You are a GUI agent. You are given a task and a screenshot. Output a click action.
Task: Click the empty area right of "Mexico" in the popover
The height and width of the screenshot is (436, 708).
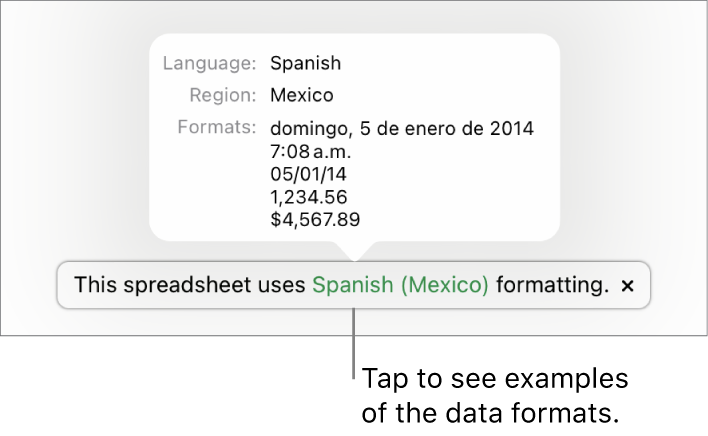[x=450, y=96]
